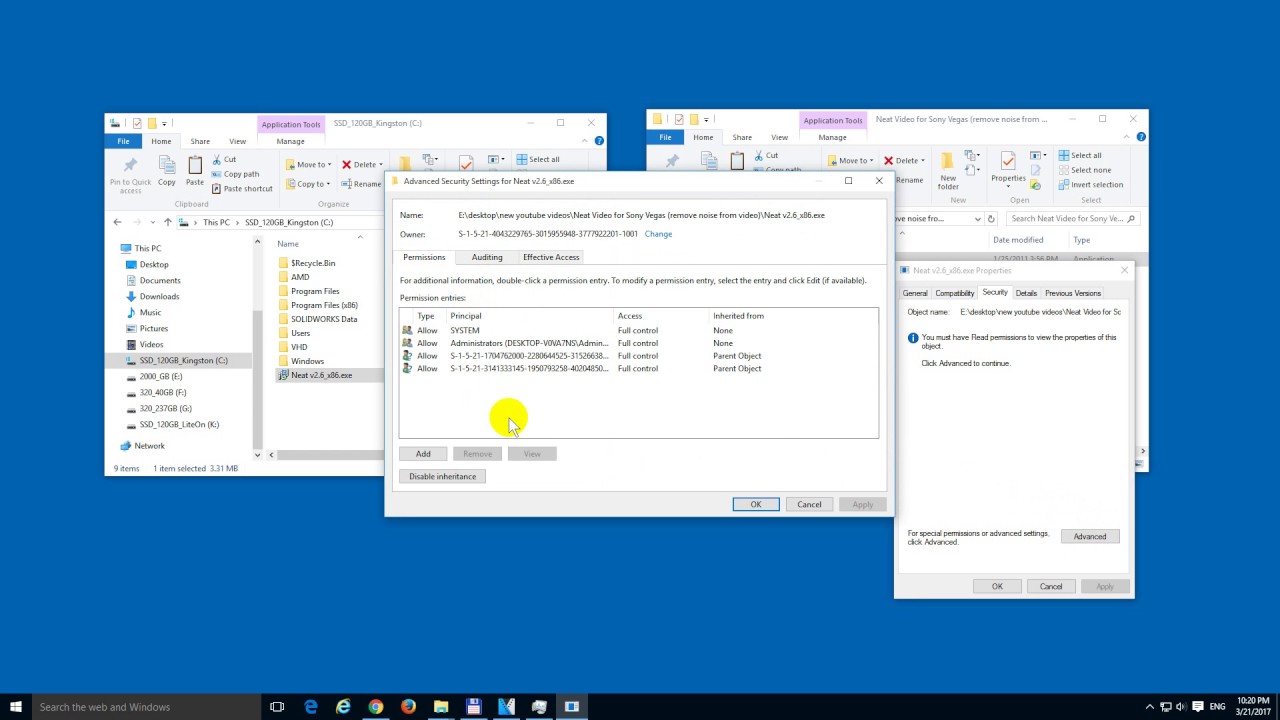Viewport: 1280px width, 720px height.
Task: Open Copy to dropdown in SSD_120GB_Kingston window
Action: pos(307,184)
